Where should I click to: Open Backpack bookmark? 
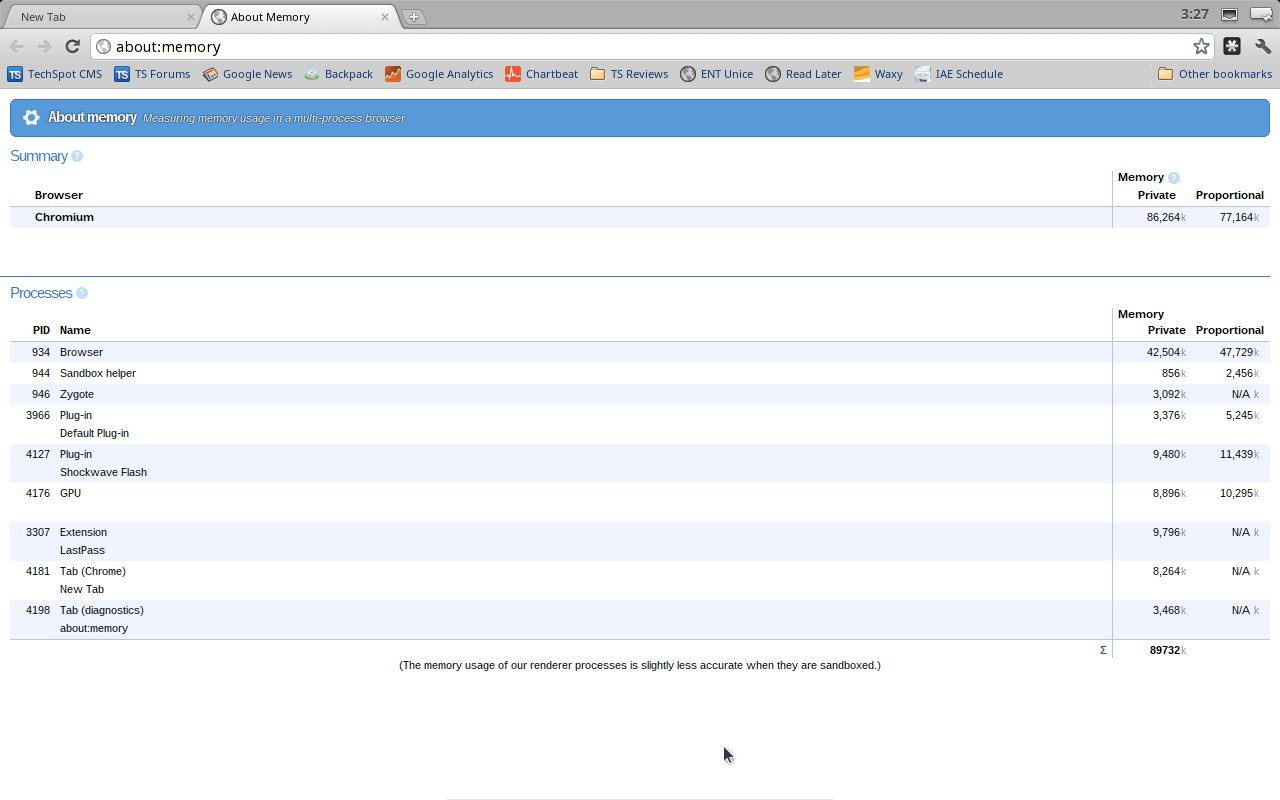339,74
